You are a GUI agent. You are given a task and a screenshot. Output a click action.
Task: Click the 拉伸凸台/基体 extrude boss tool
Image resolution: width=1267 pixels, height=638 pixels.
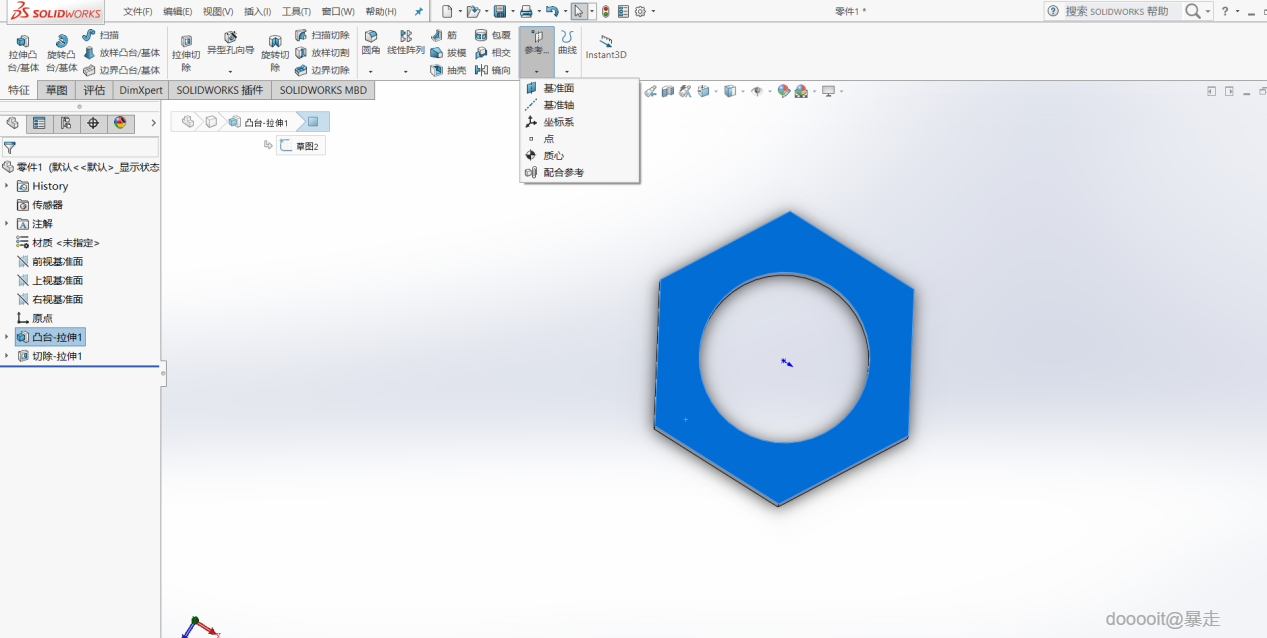pyautogui.click(x=23, y=53)
